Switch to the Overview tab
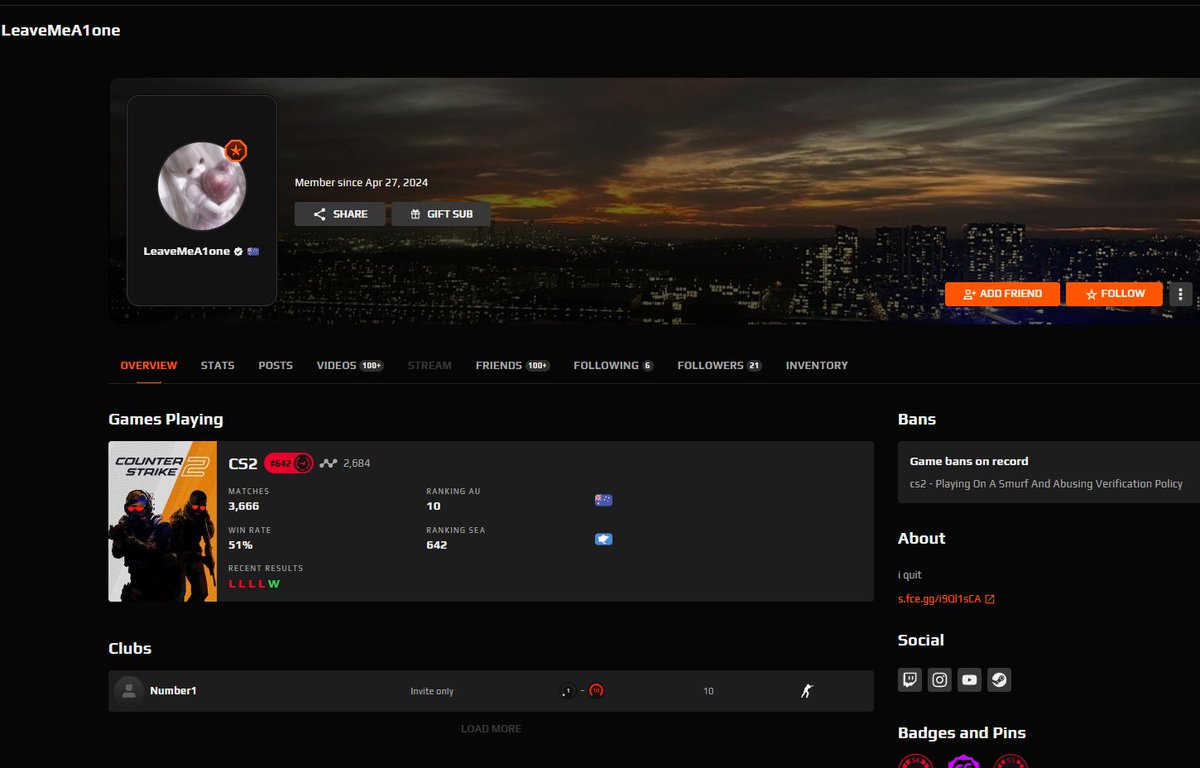1200x768 pixels. tap(149, 366)
